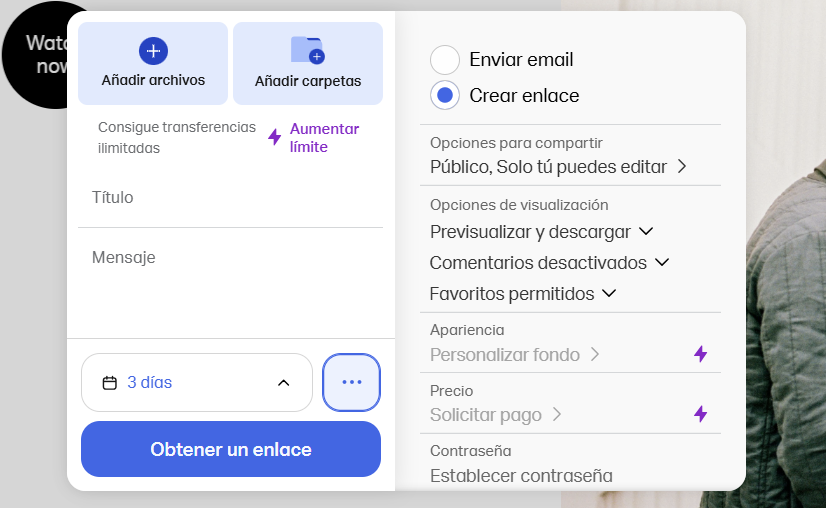The image size is (826, 508).
Task: Expand the 3 días expiry dropdown
Action: (197, 382)
